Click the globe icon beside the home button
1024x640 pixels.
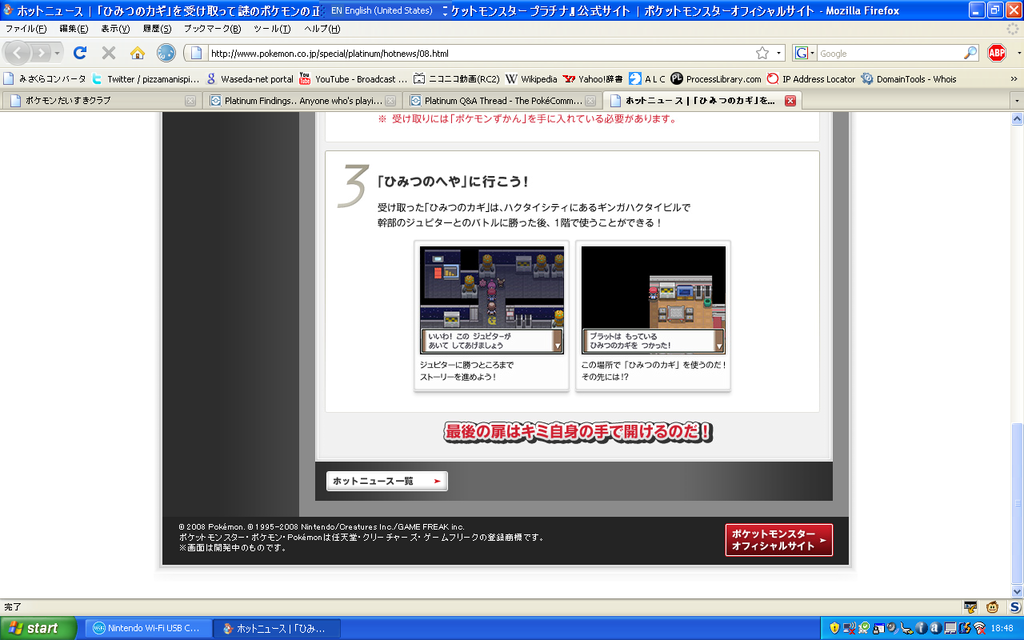point(166,53)
